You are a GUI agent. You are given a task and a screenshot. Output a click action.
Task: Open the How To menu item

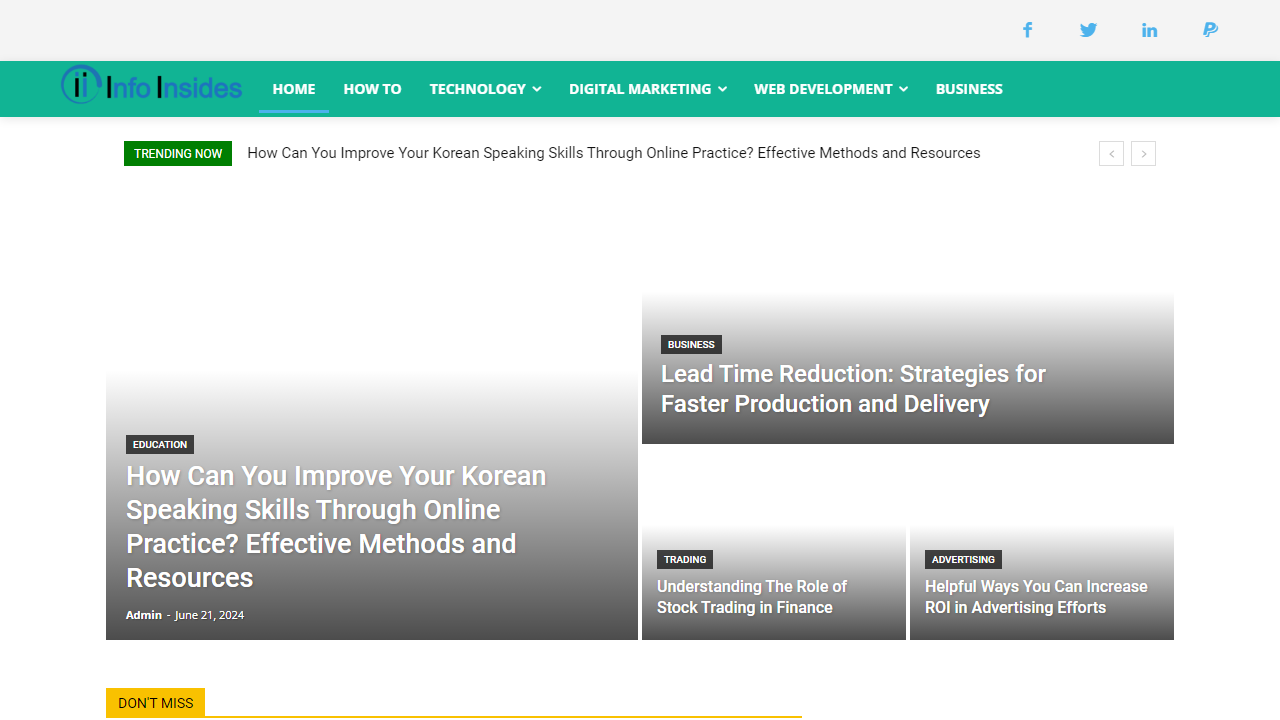372,89
